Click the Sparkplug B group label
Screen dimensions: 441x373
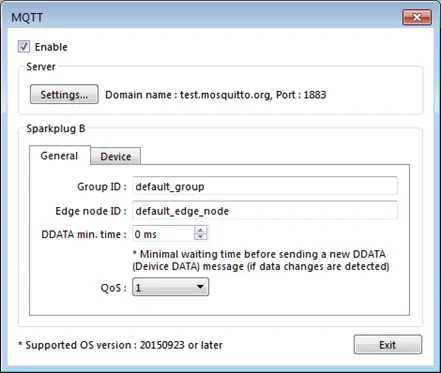(x=56, y=129)
